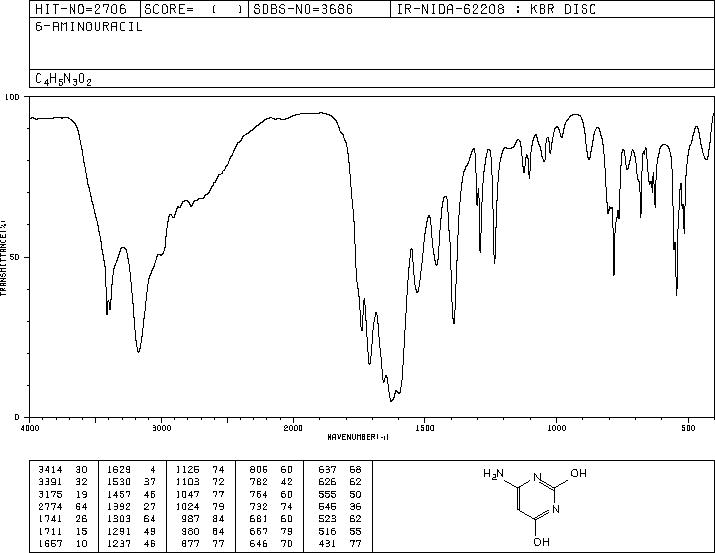Select peak value 1667 in table
The width and height of the screenshot is (715, 553).
click(x=50, y=544)
